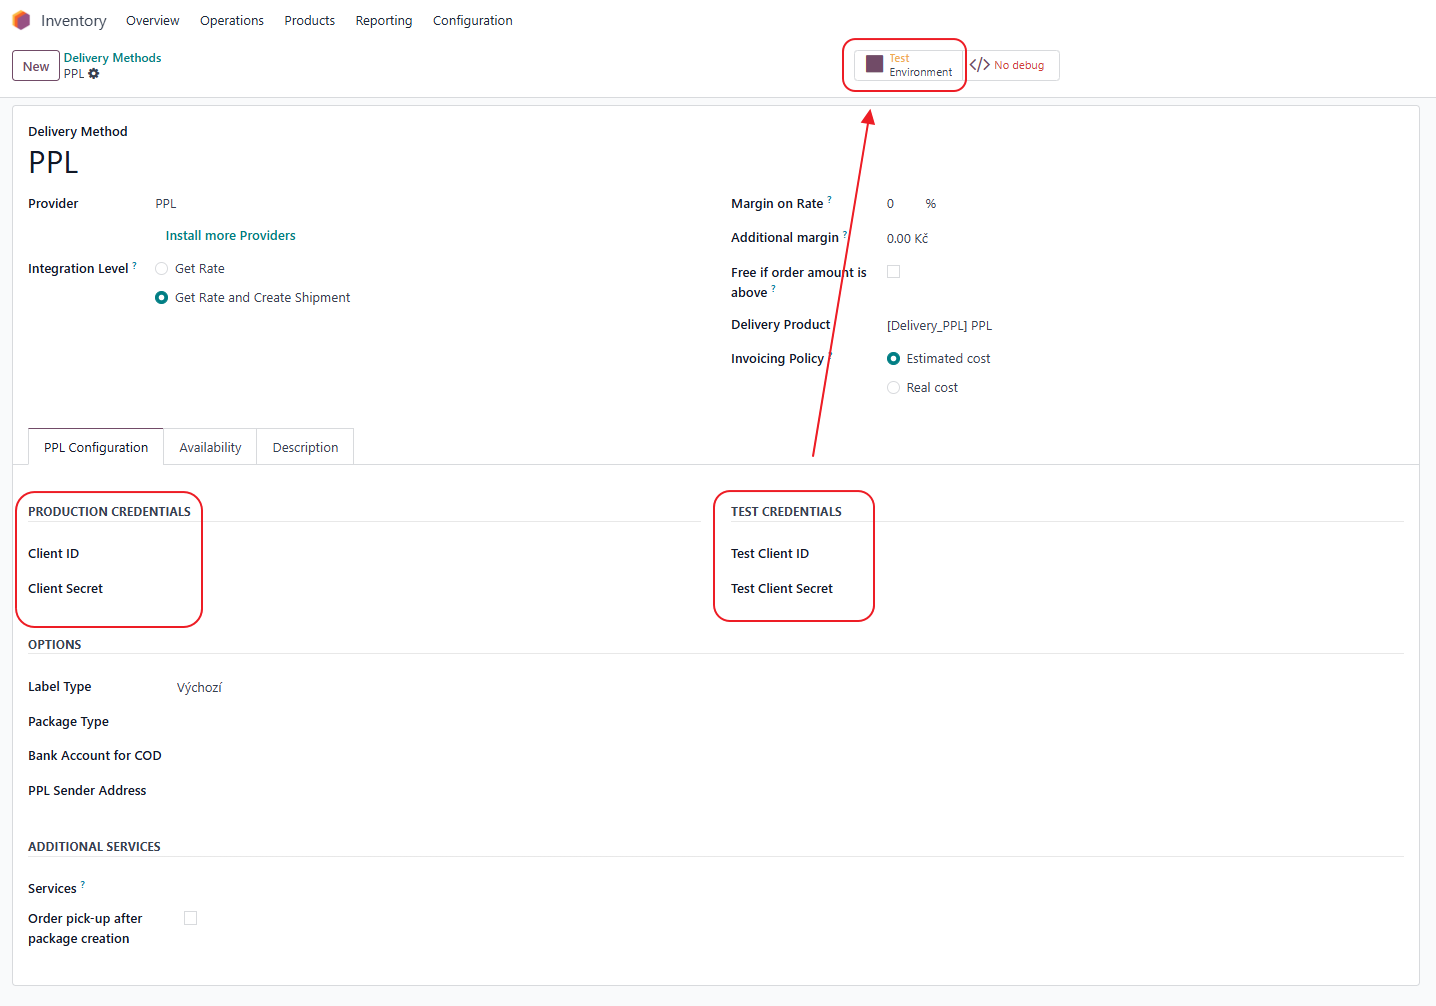The image size is (1436, 1006).
Task: Edit the Margin on Rate value
Action: (x=891, y=204)
